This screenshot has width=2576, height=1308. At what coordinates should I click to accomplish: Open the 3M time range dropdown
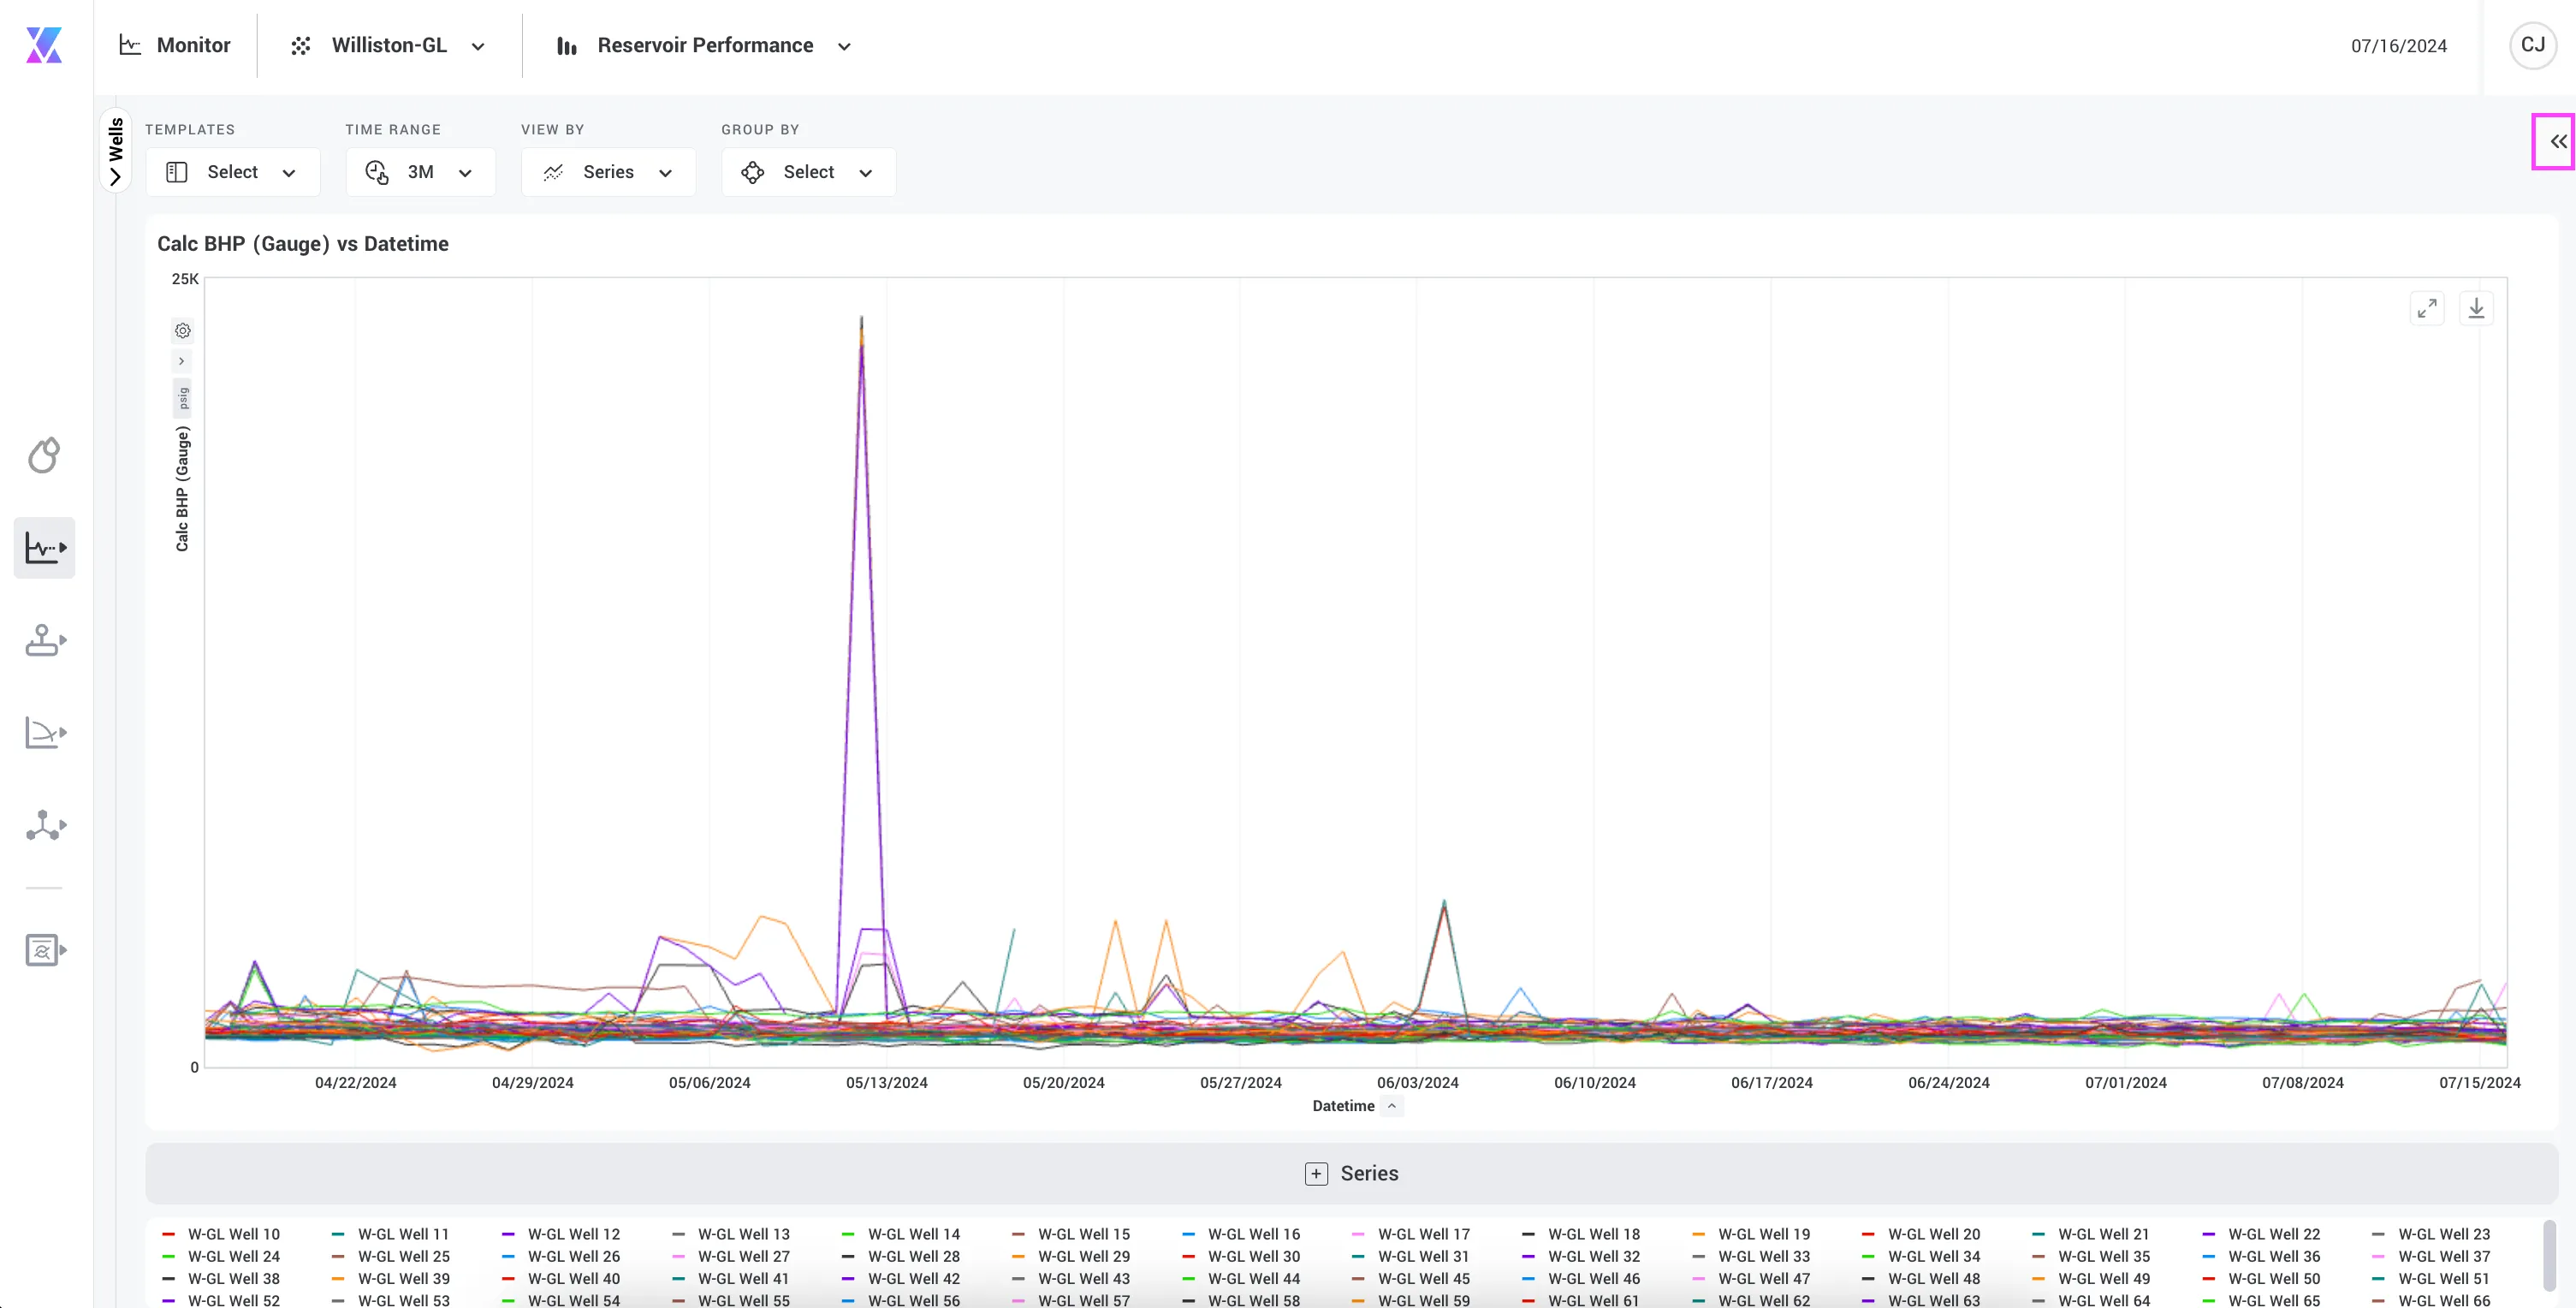(420, 172)
